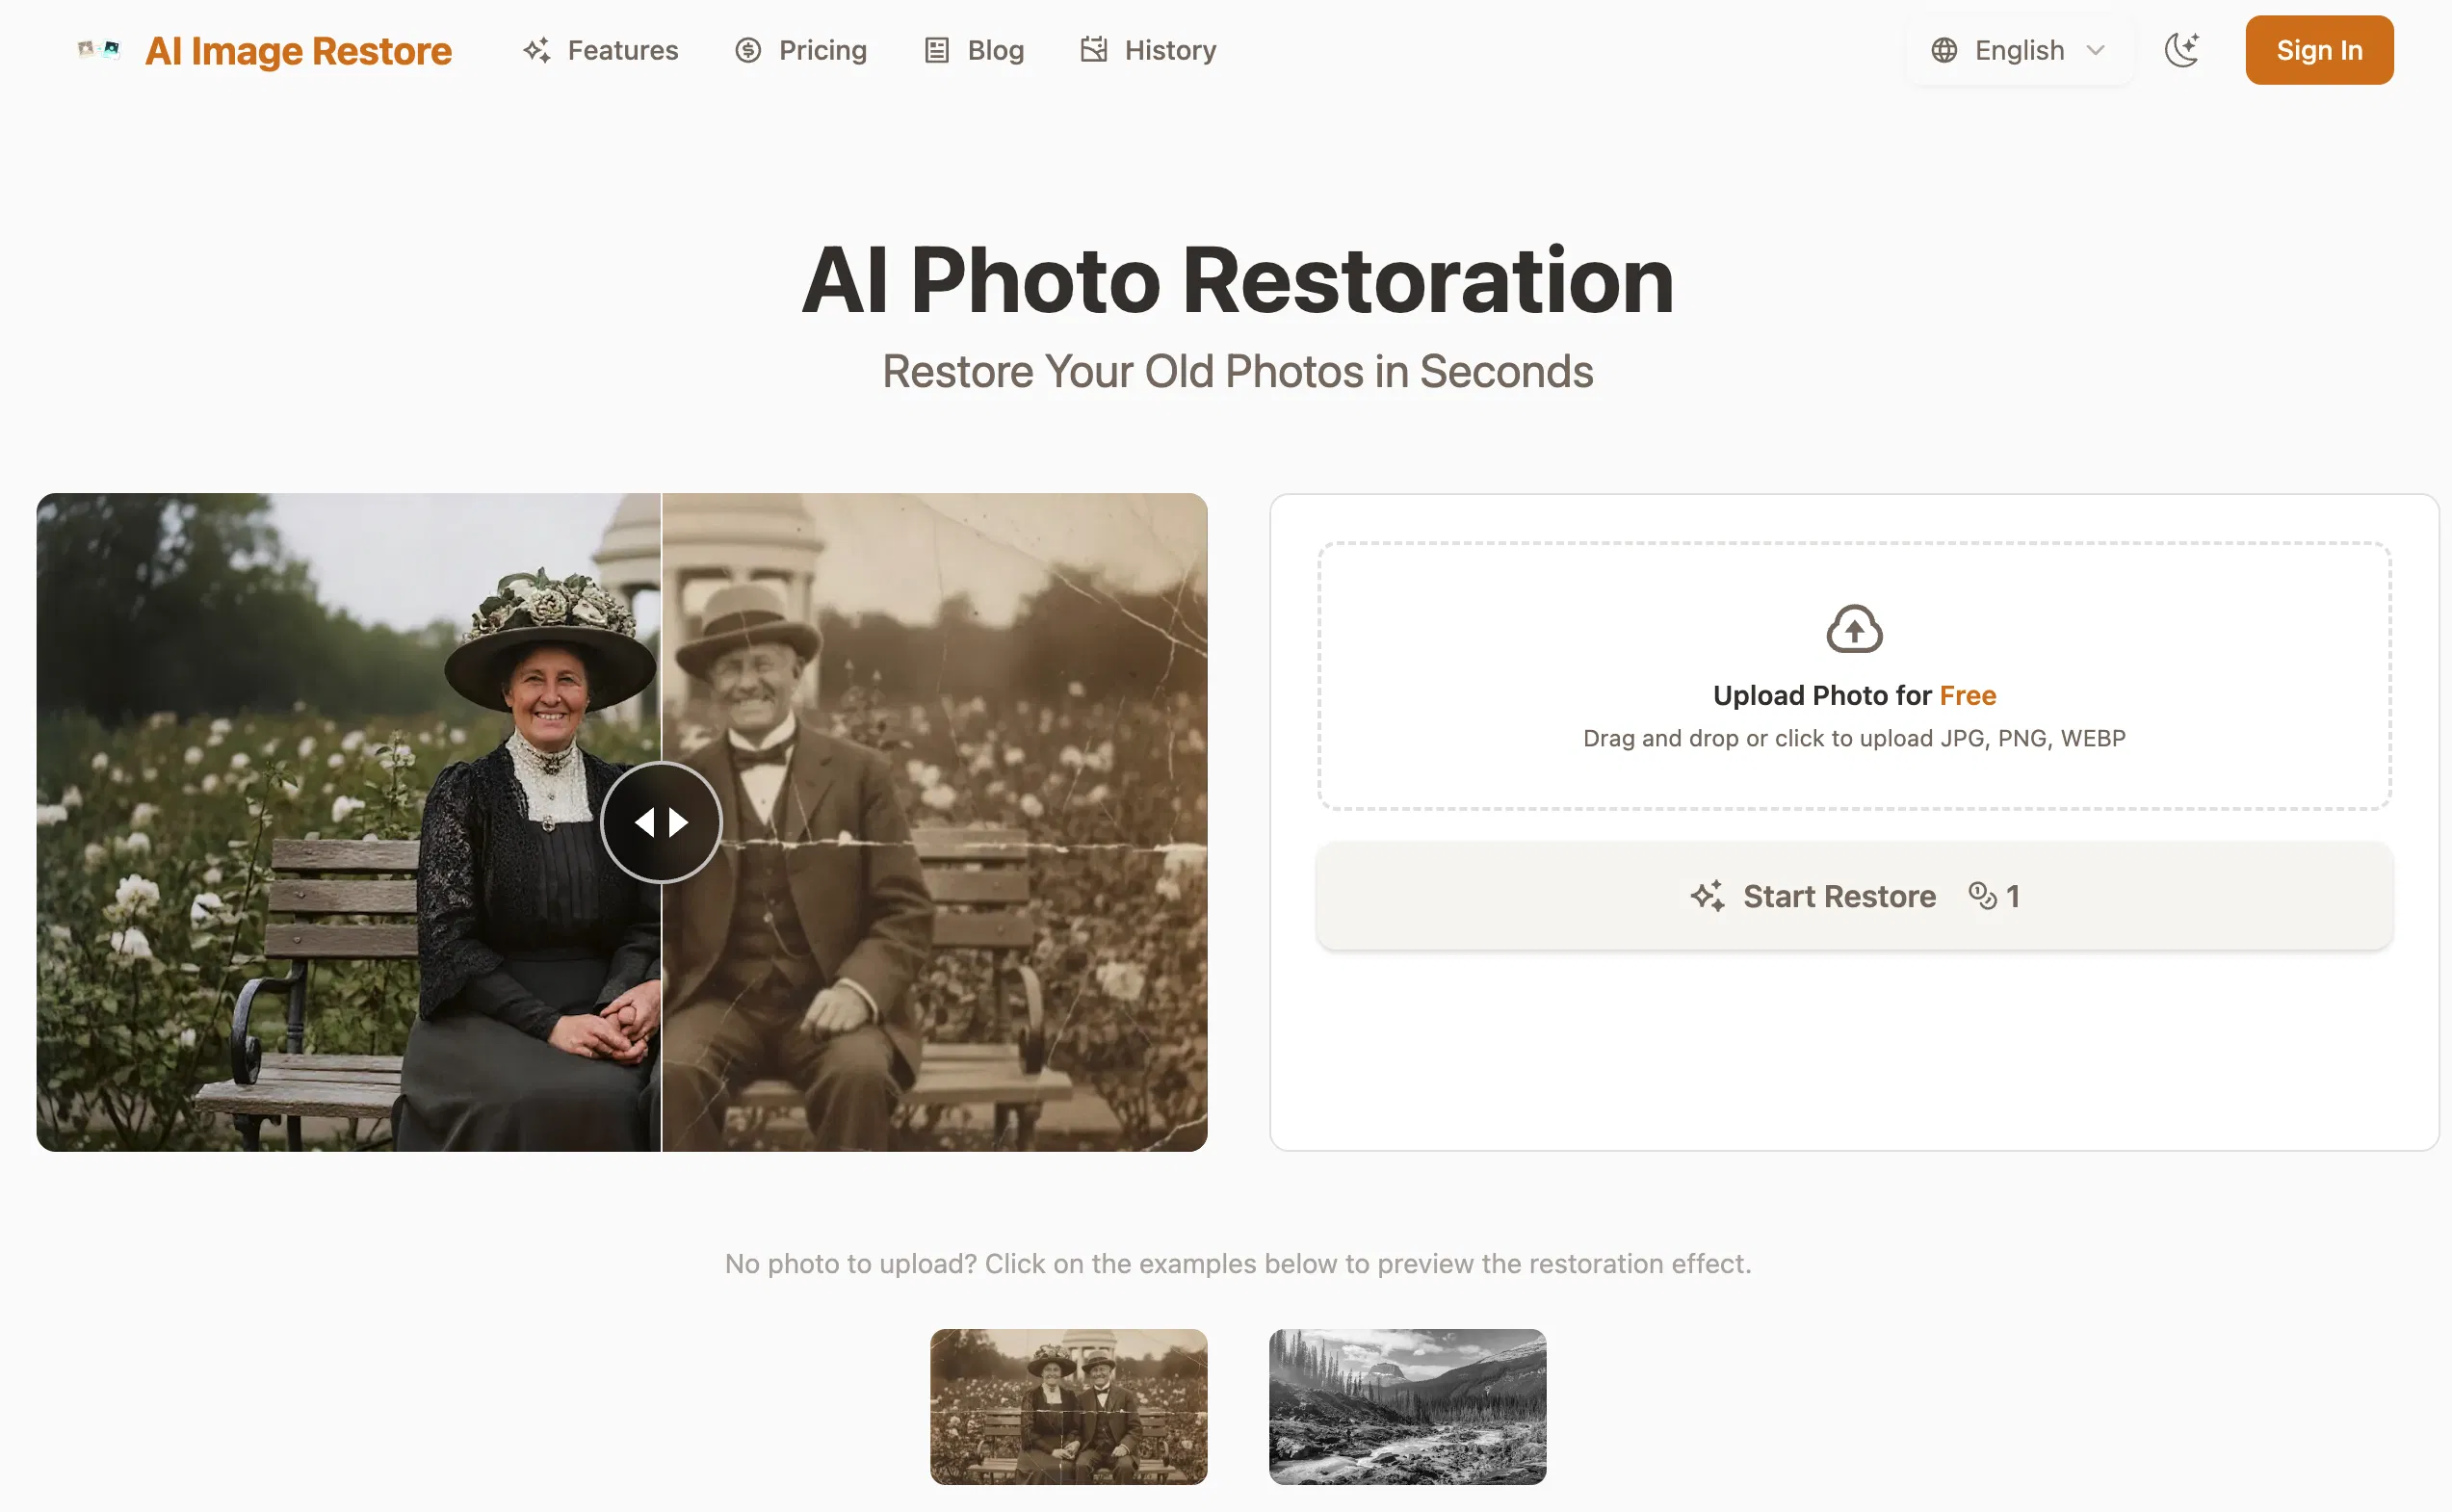Click the before-after comparison slider handle
The height and width of the screenshot is (1512, 2452).
(661, 822)
